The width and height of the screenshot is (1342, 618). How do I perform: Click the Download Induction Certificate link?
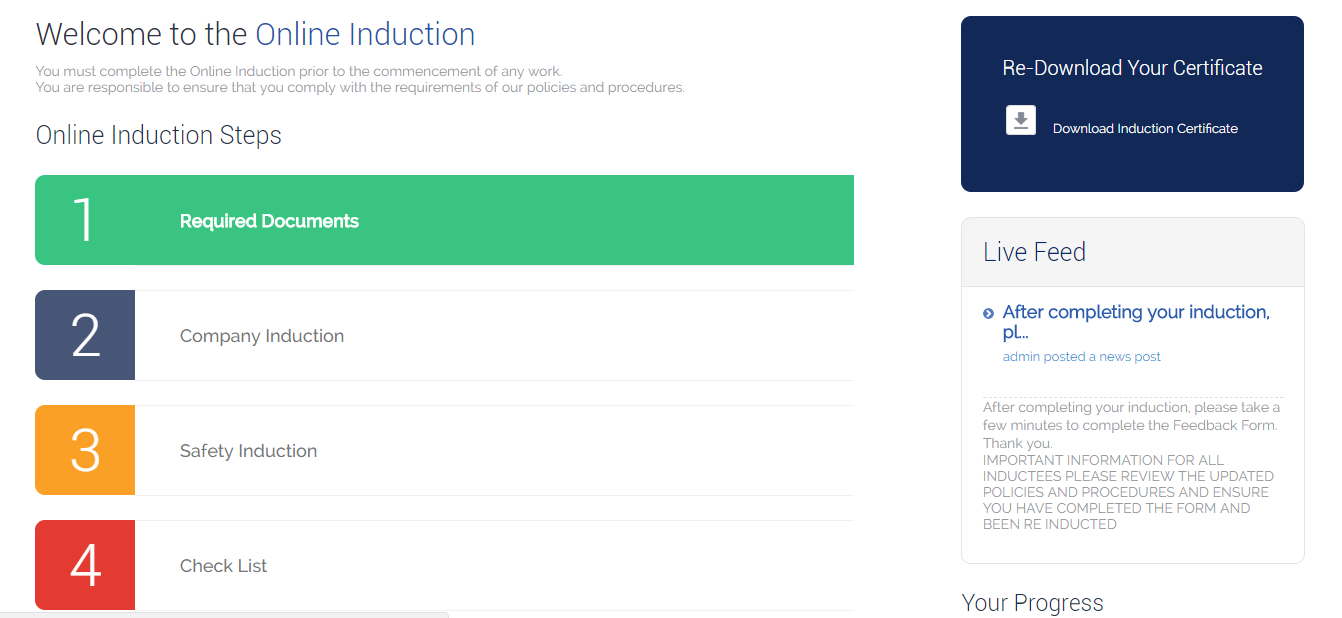[x=1145, y=128]
